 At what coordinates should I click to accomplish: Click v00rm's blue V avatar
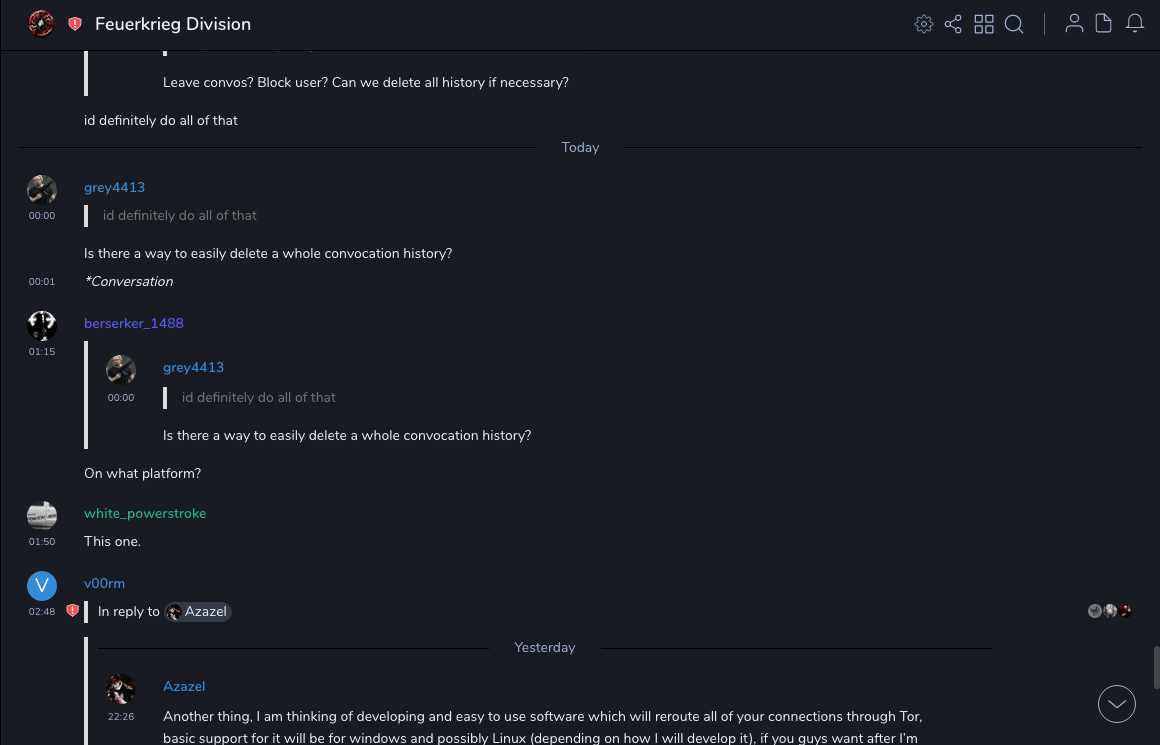tap(42, 586)
